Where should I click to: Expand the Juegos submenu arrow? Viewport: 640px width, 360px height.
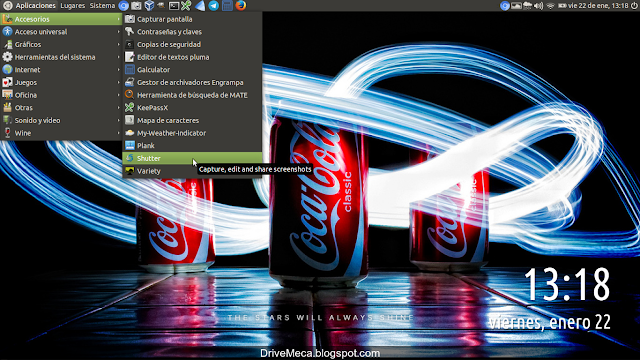point(118,82)
